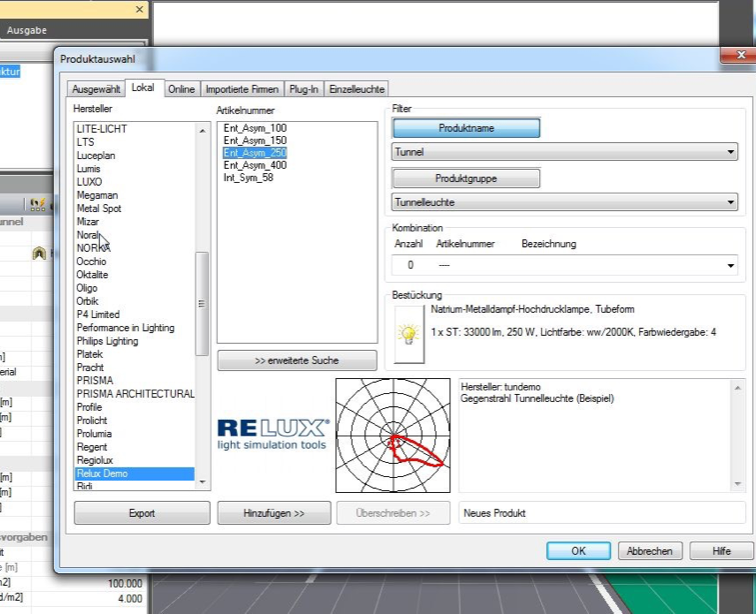Click the lightning toolbar icon in the background window
This screenshot has width=756, height=614.
pos(38,205)
